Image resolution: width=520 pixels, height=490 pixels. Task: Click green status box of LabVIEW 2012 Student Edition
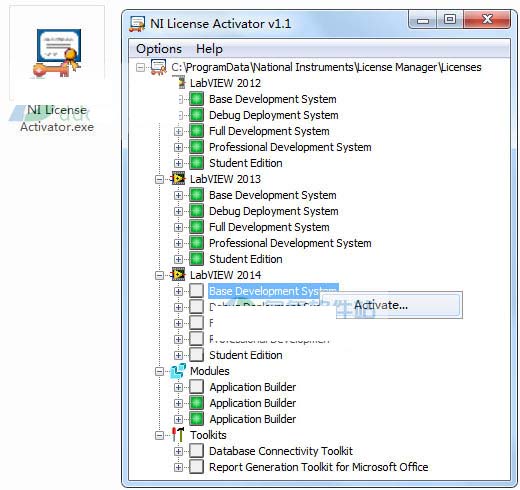point(196,163)
